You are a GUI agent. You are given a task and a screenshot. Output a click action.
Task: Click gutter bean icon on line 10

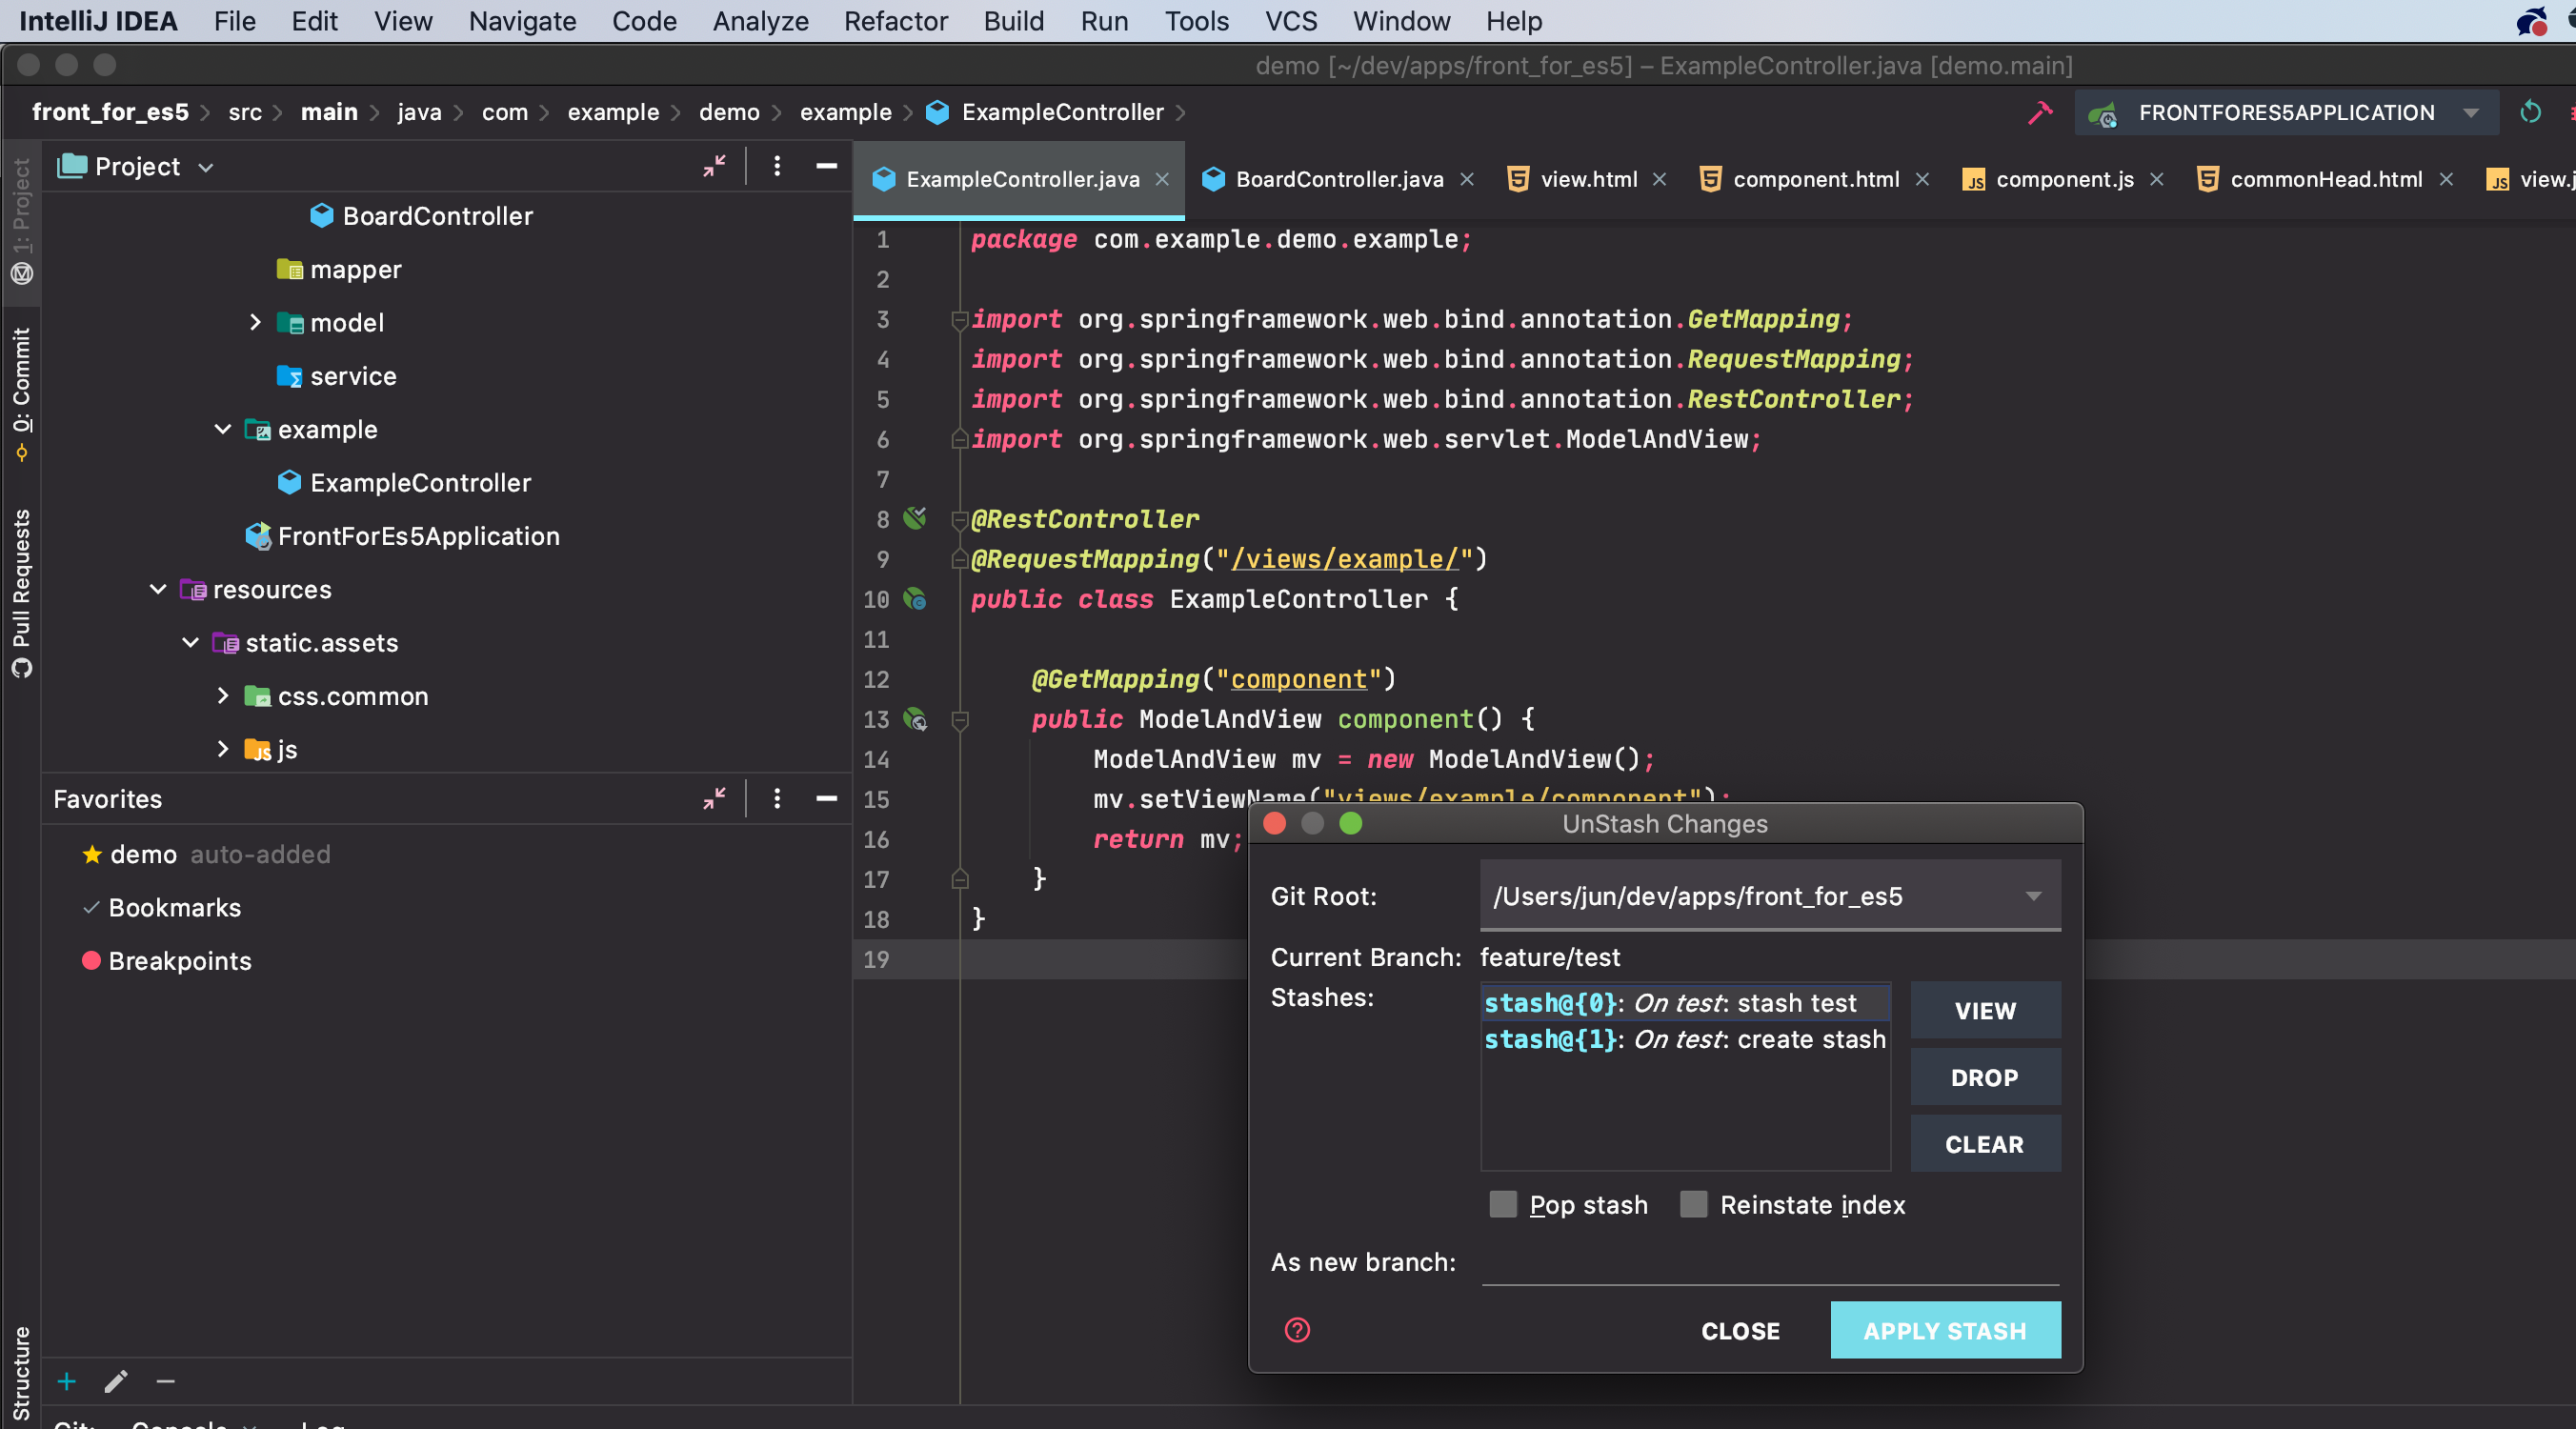tap(914, 598)
